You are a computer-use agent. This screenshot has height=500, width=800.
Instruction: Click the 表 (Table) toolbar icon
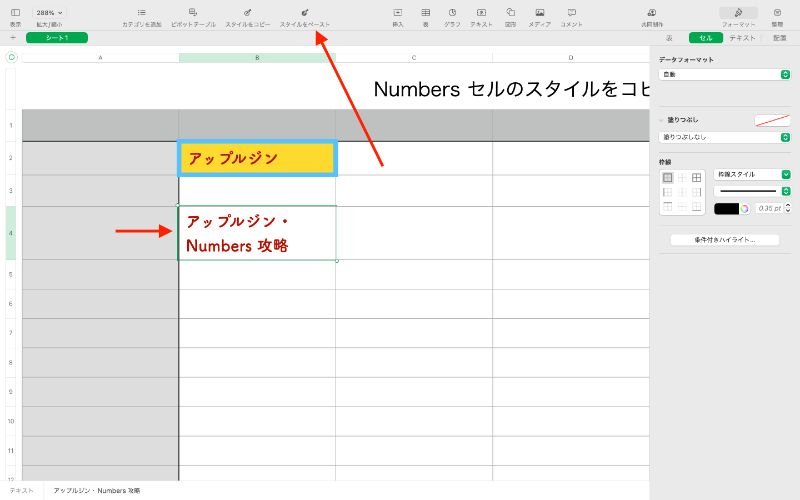[x=426, y=12]
